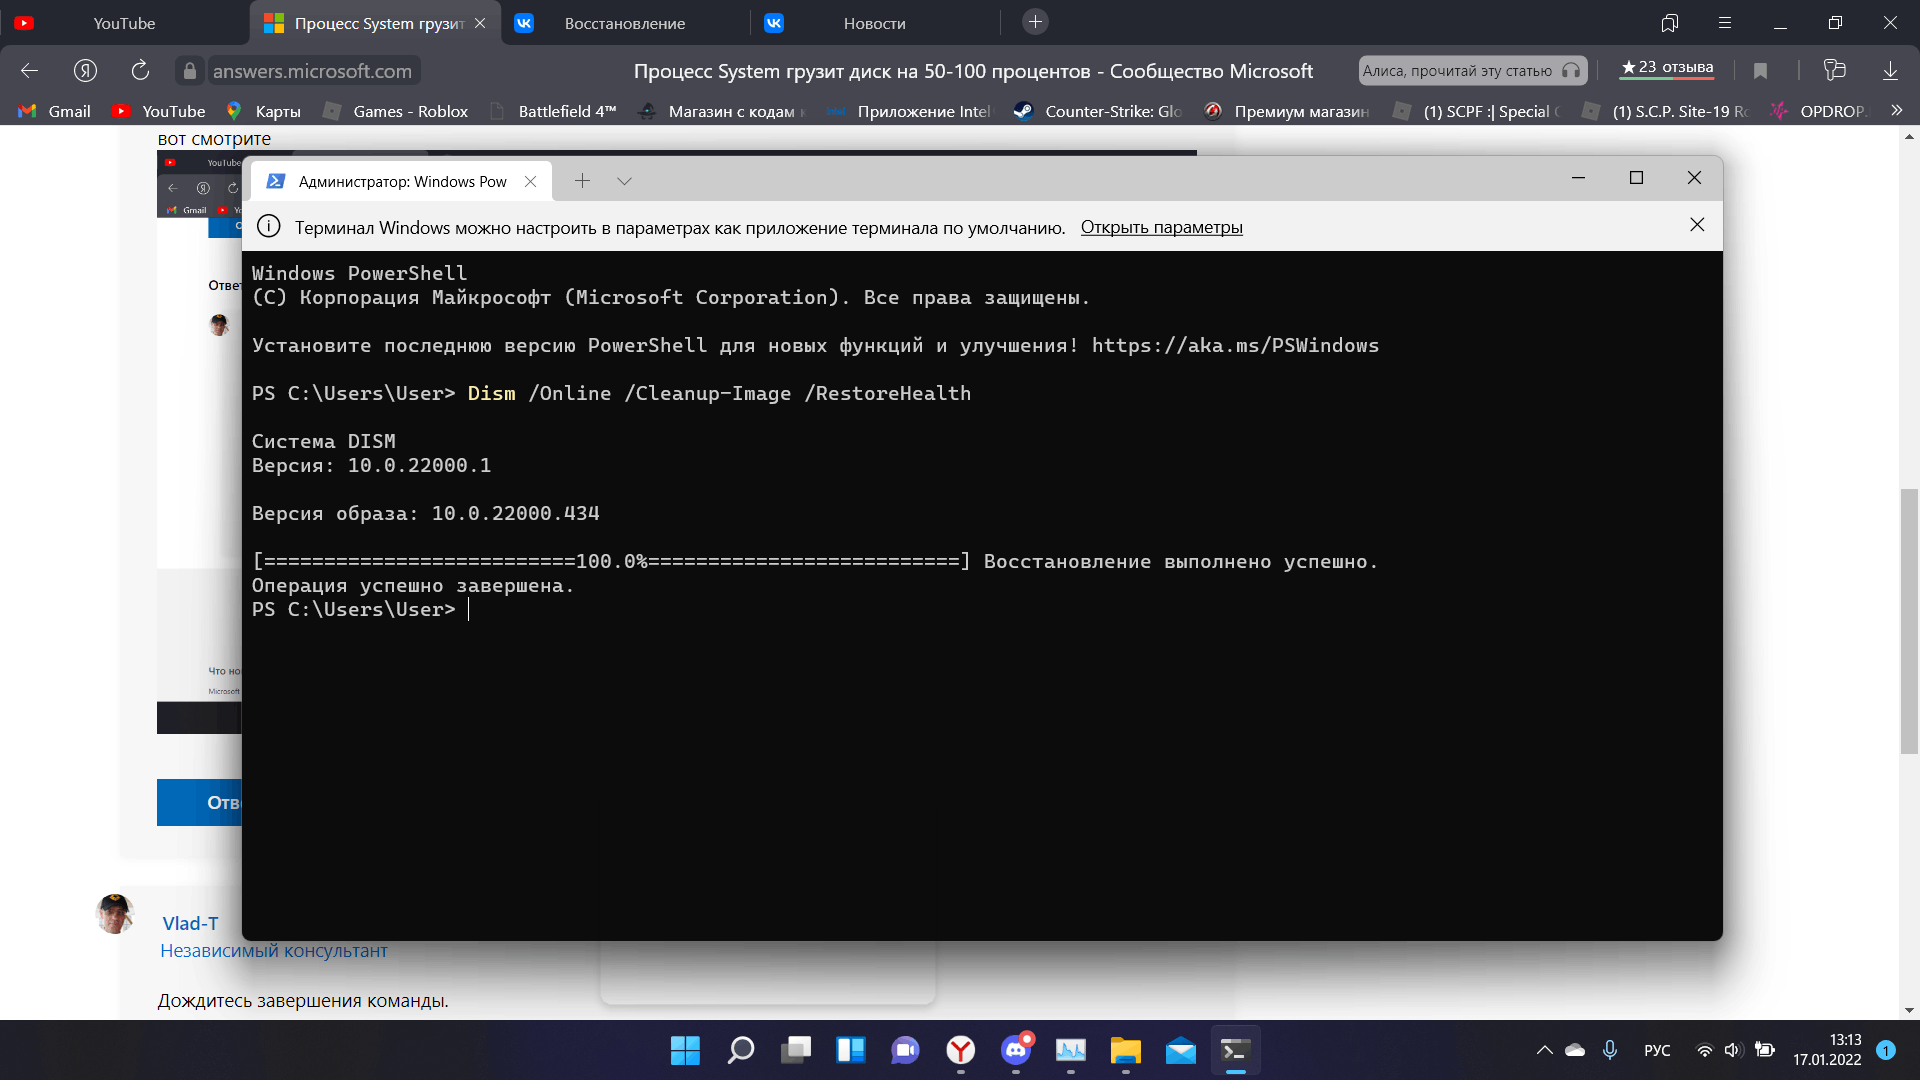Viewport: 1920px width, 1080px height.
Task: Click Открыть параметры link in terminal
Action: click(x=1161, y=227)
